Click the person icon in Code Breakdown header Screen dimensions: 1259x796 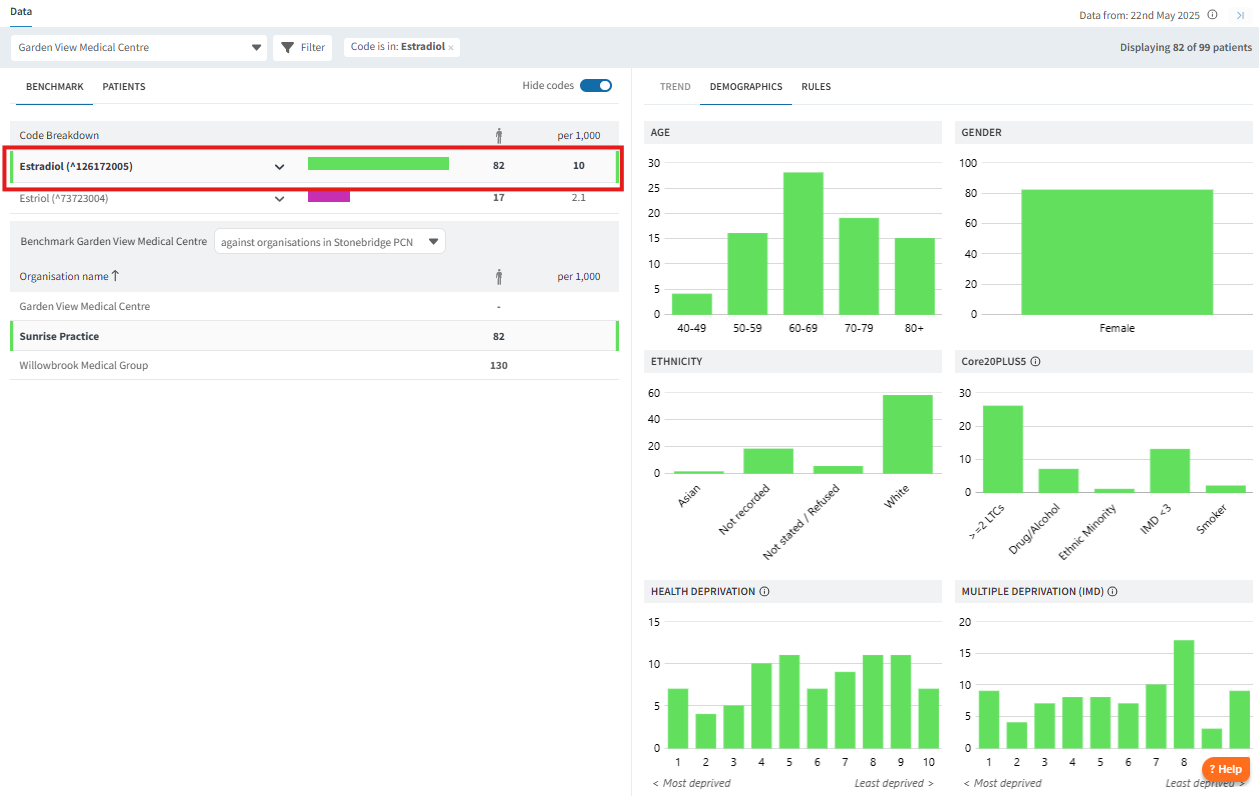click(499, 135)
